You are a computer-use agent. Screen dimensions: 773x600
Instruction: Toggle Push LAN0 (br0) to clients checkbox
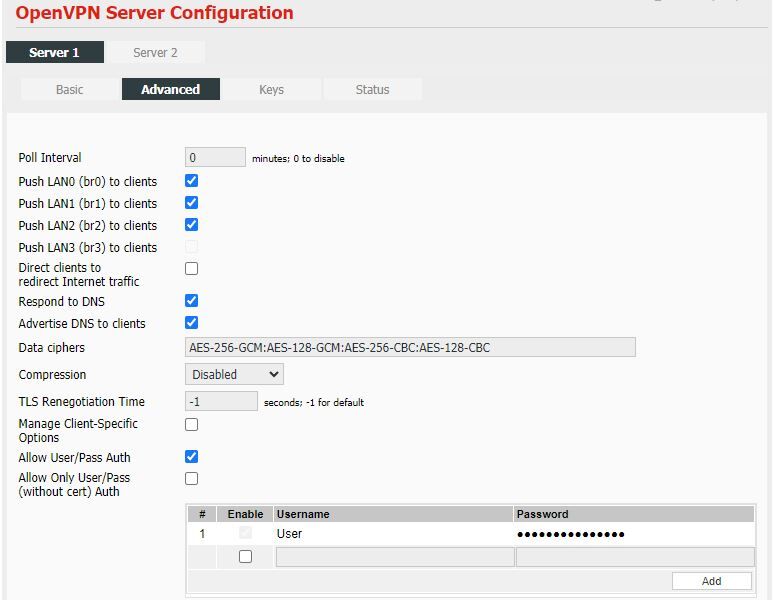[x=191, y=181]
